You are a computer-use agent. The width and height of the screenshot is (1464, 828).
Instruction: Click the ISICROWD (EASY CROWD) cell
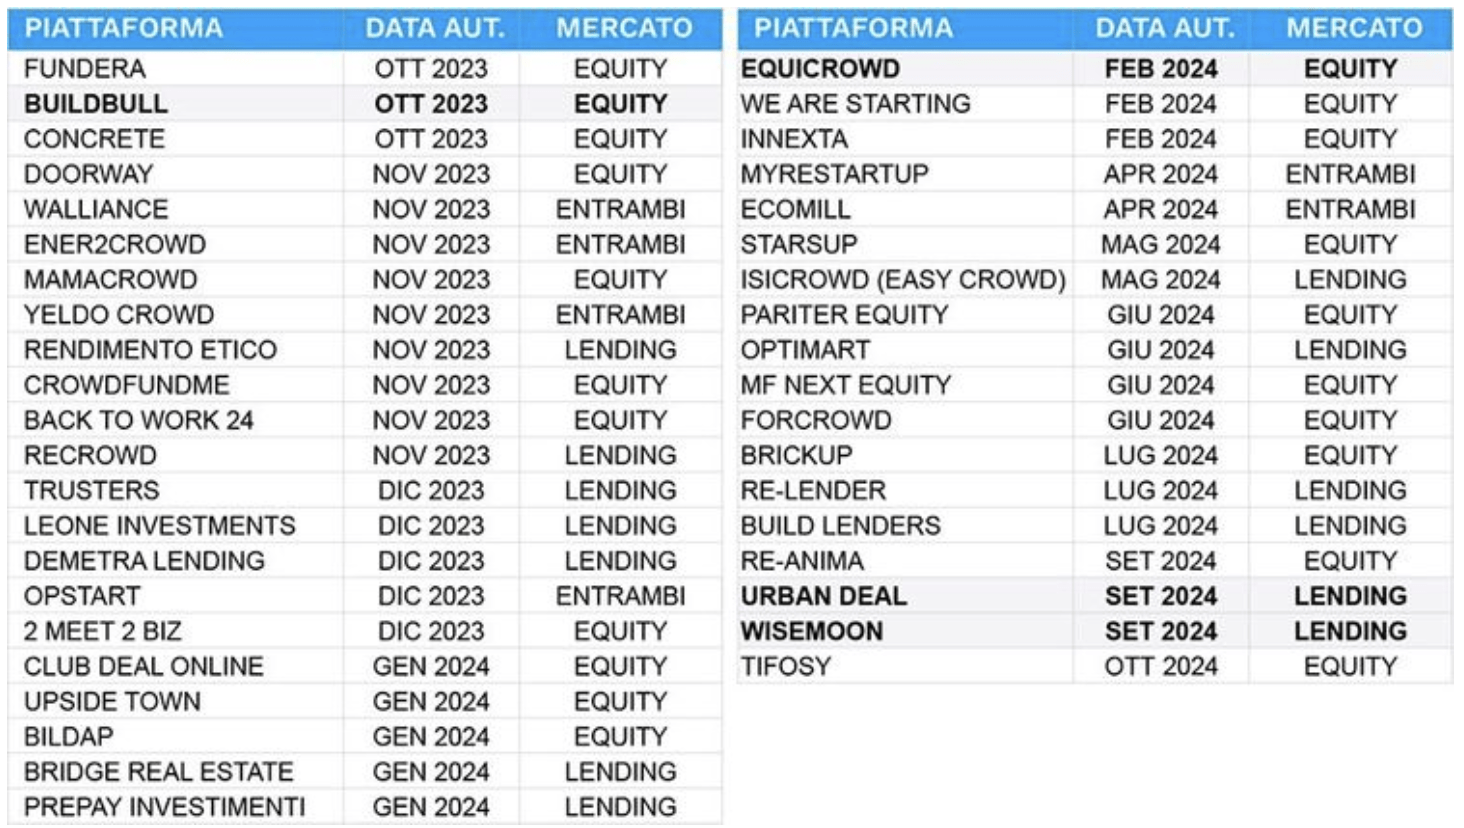click(x=903, y=280)
